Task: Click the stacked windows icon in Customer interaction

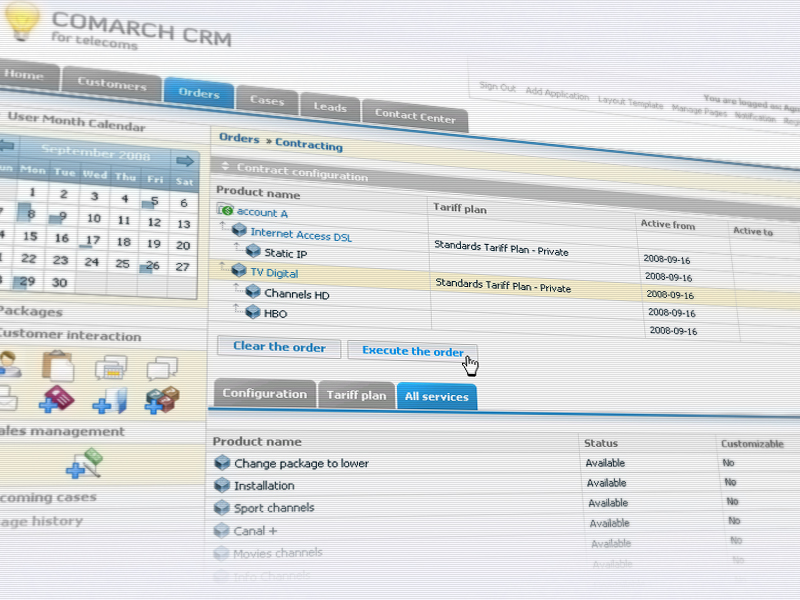Action: (110, 369)
